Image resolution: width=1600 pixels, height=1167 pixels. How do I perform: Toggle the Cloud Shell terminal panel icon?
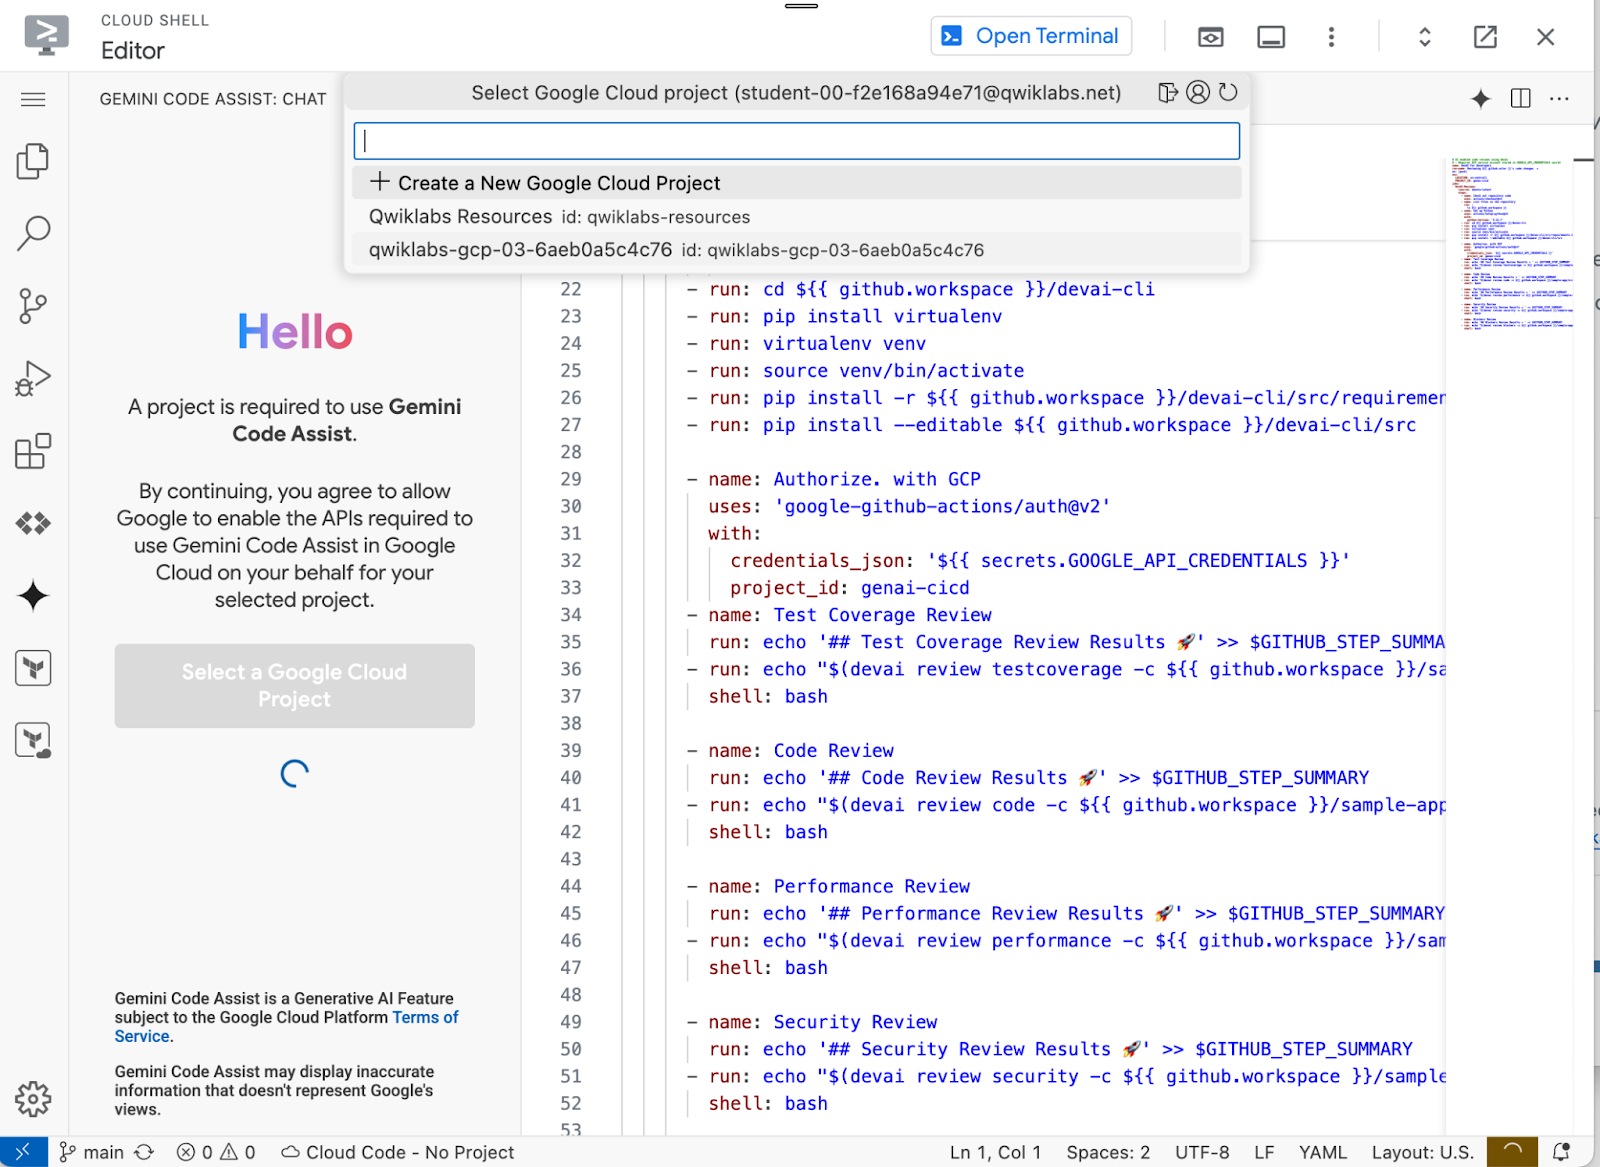click(1271, 37)
